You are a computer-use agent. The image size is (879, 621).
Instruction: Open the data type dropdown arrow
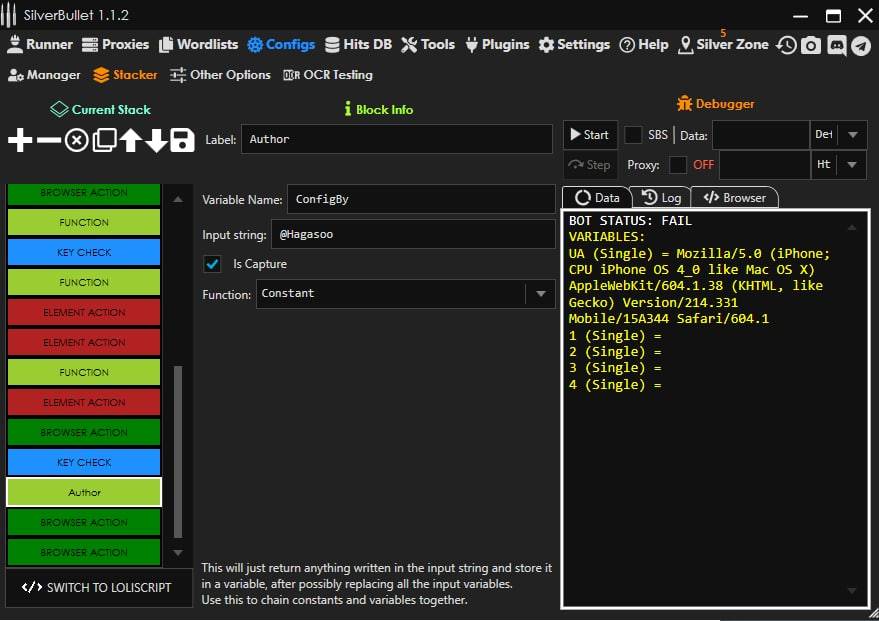pos(852,135)
